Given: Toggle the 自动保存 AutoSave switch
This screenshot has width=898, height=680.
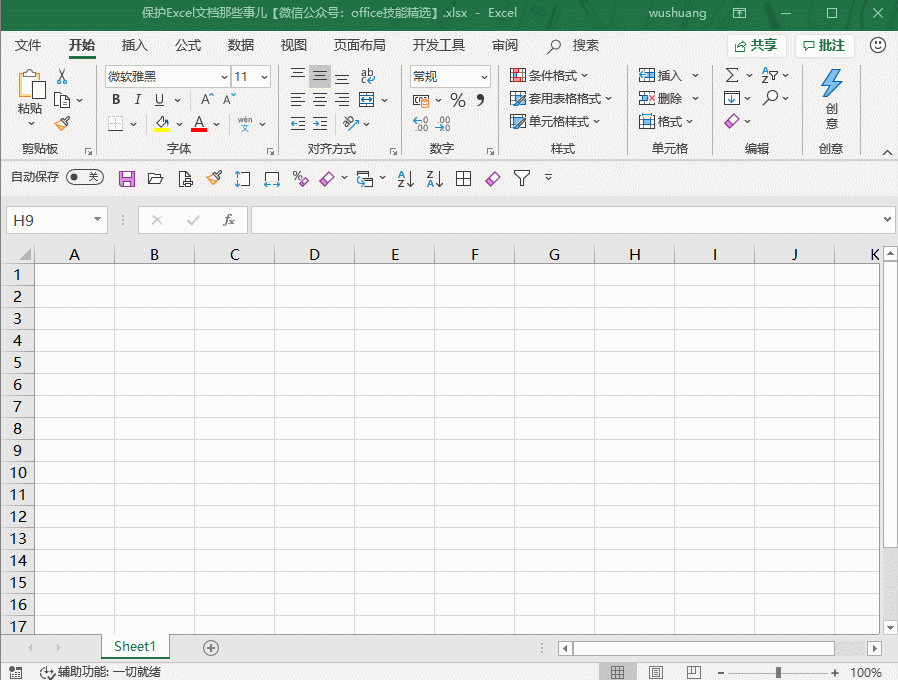Looking at the screenshot, I should click(x=85, y=177).
